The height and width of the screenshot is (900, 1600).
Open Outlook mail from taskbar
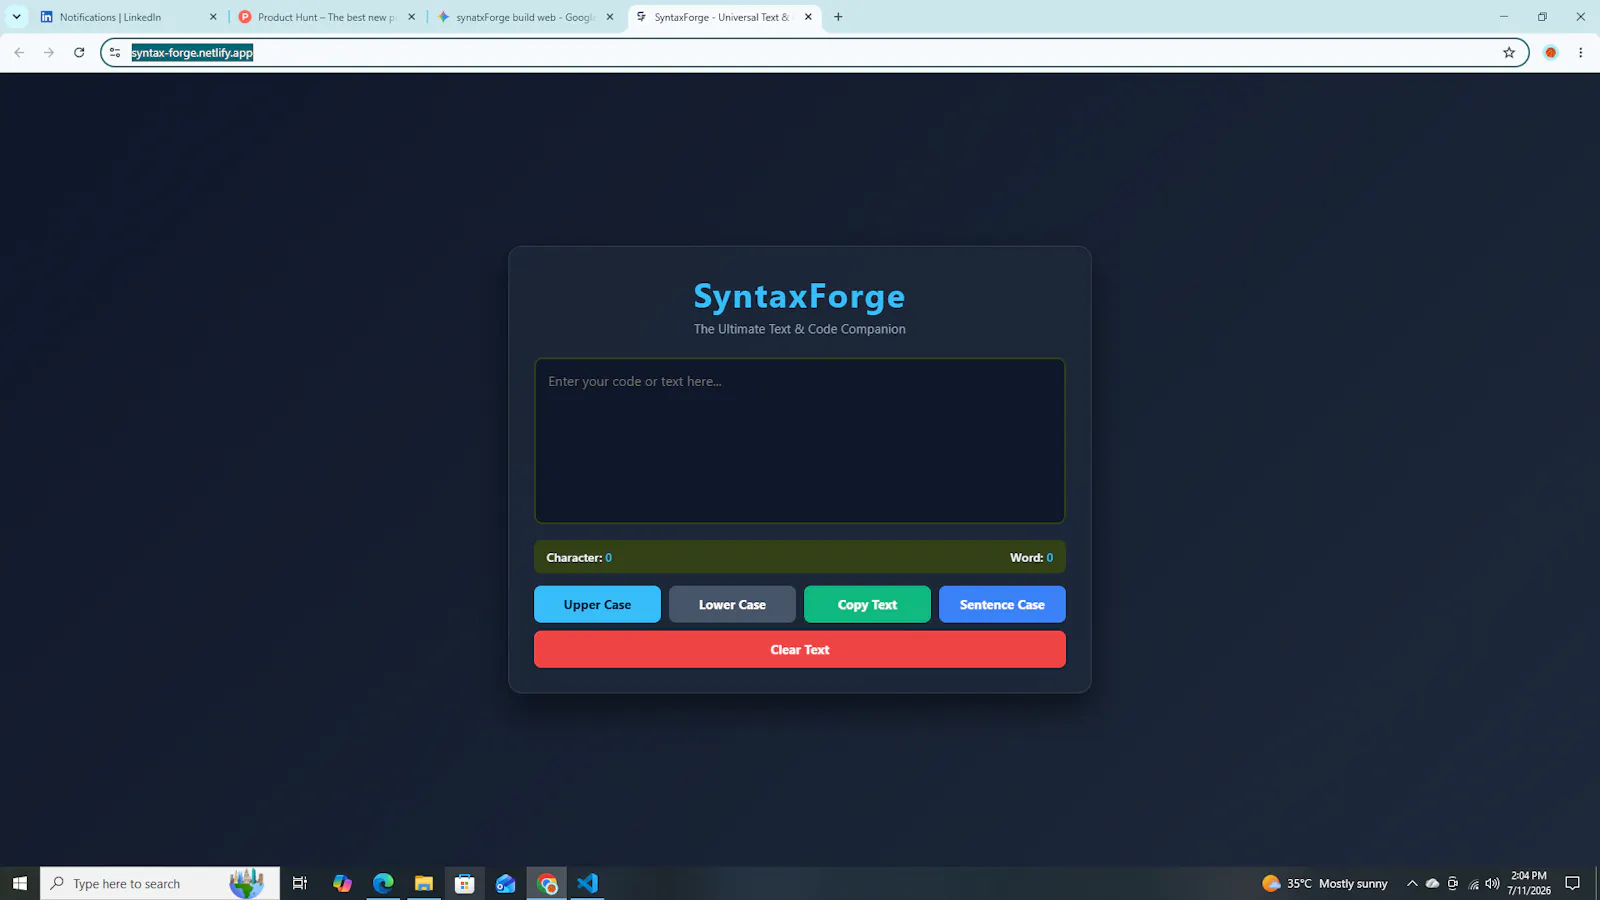click(x=505, y=883)
